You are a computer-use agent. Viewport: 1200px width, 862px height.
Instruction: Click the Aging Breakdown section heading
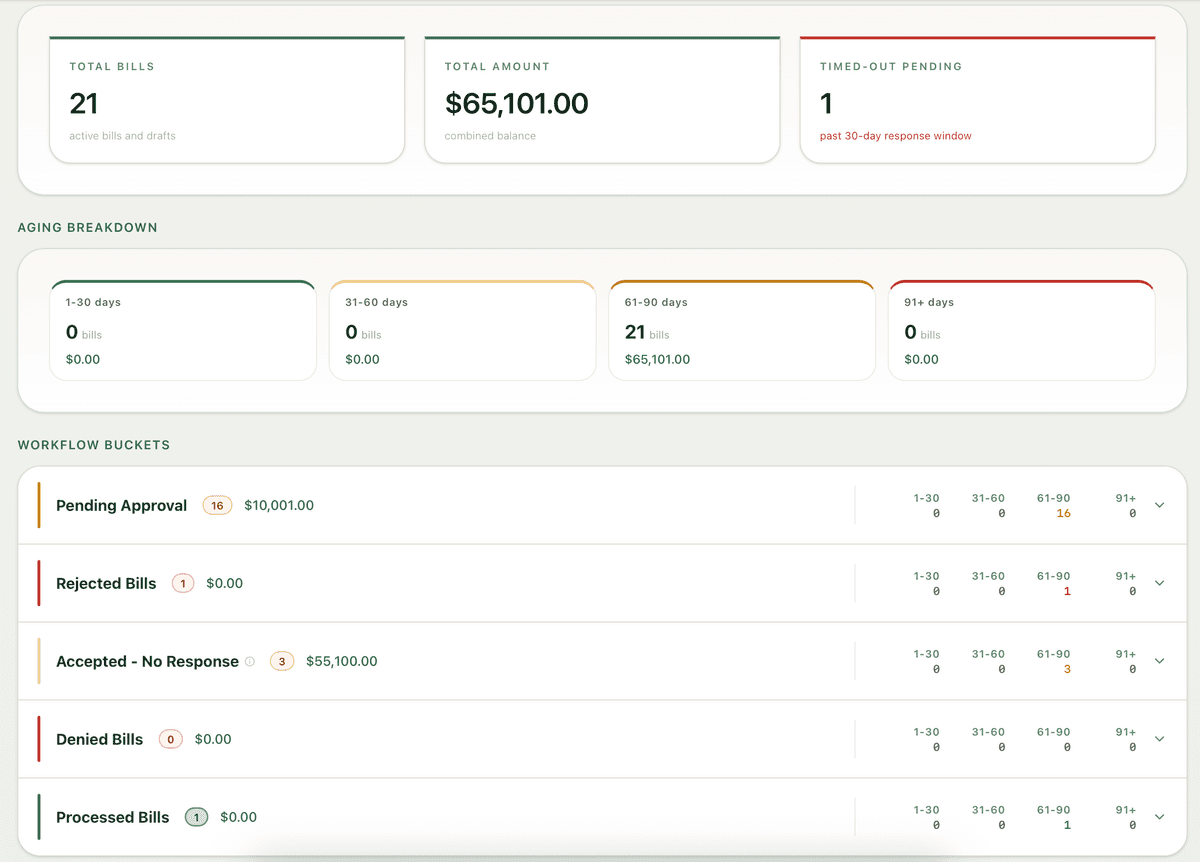pyautogui.click(x=88, y=228)
